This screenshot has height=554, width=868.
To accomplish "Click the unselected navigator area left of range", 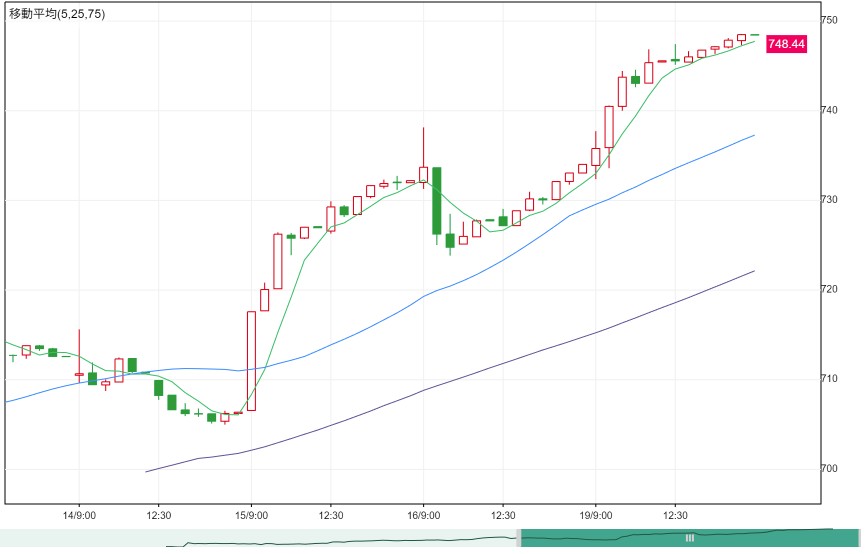I will (258, 538).
